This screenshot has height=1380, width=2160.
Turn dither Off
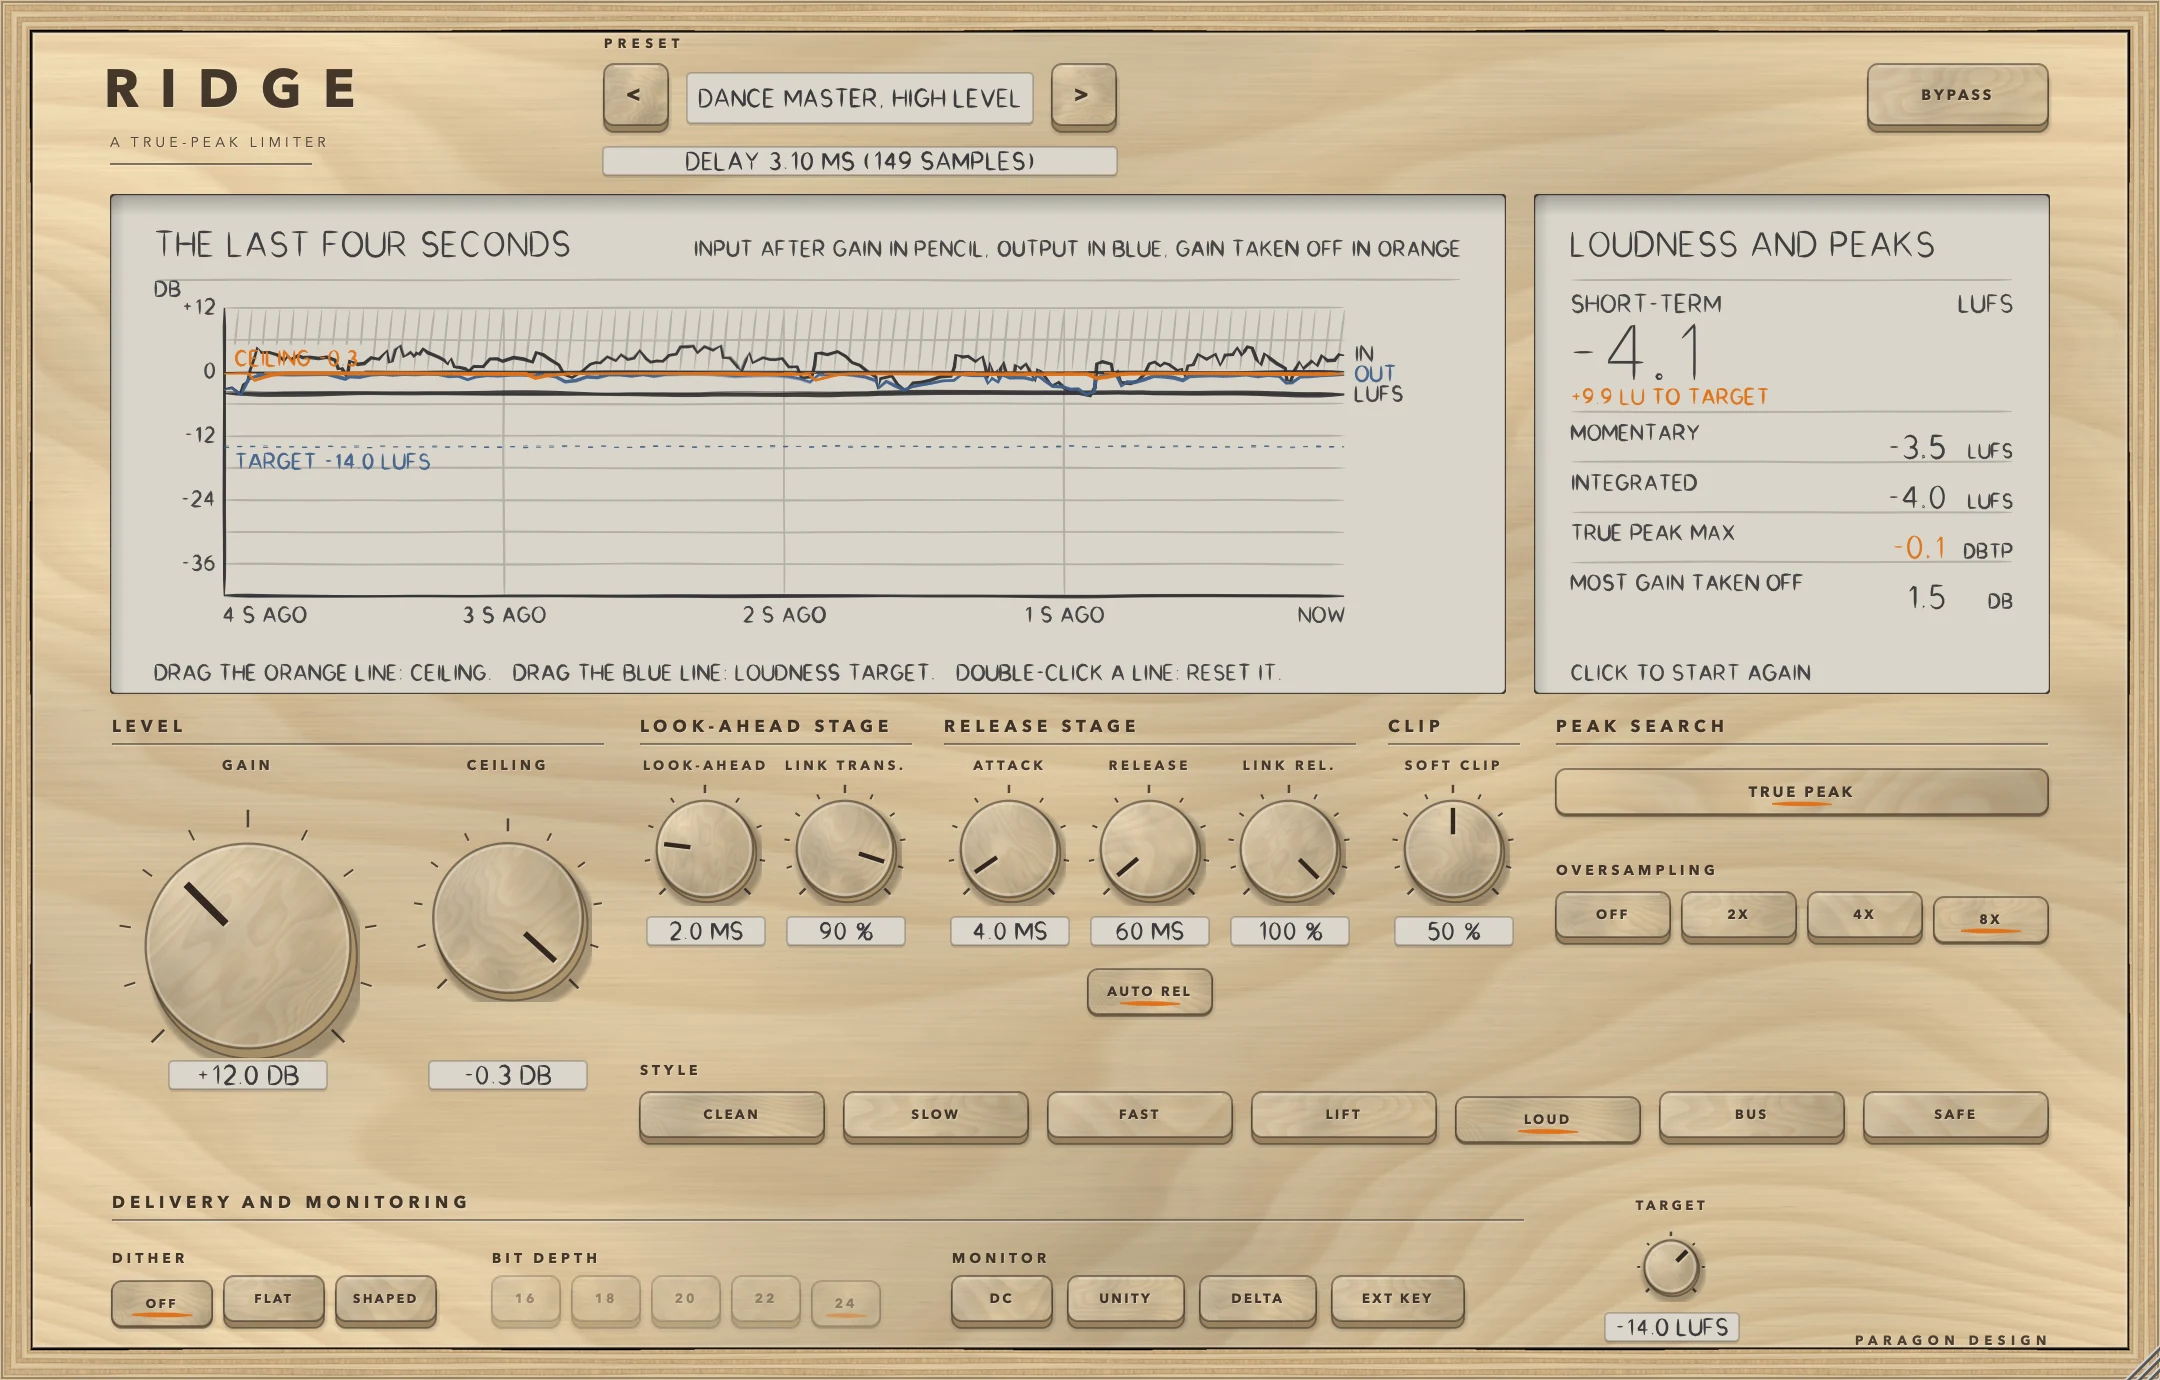tap(161, 1303)
